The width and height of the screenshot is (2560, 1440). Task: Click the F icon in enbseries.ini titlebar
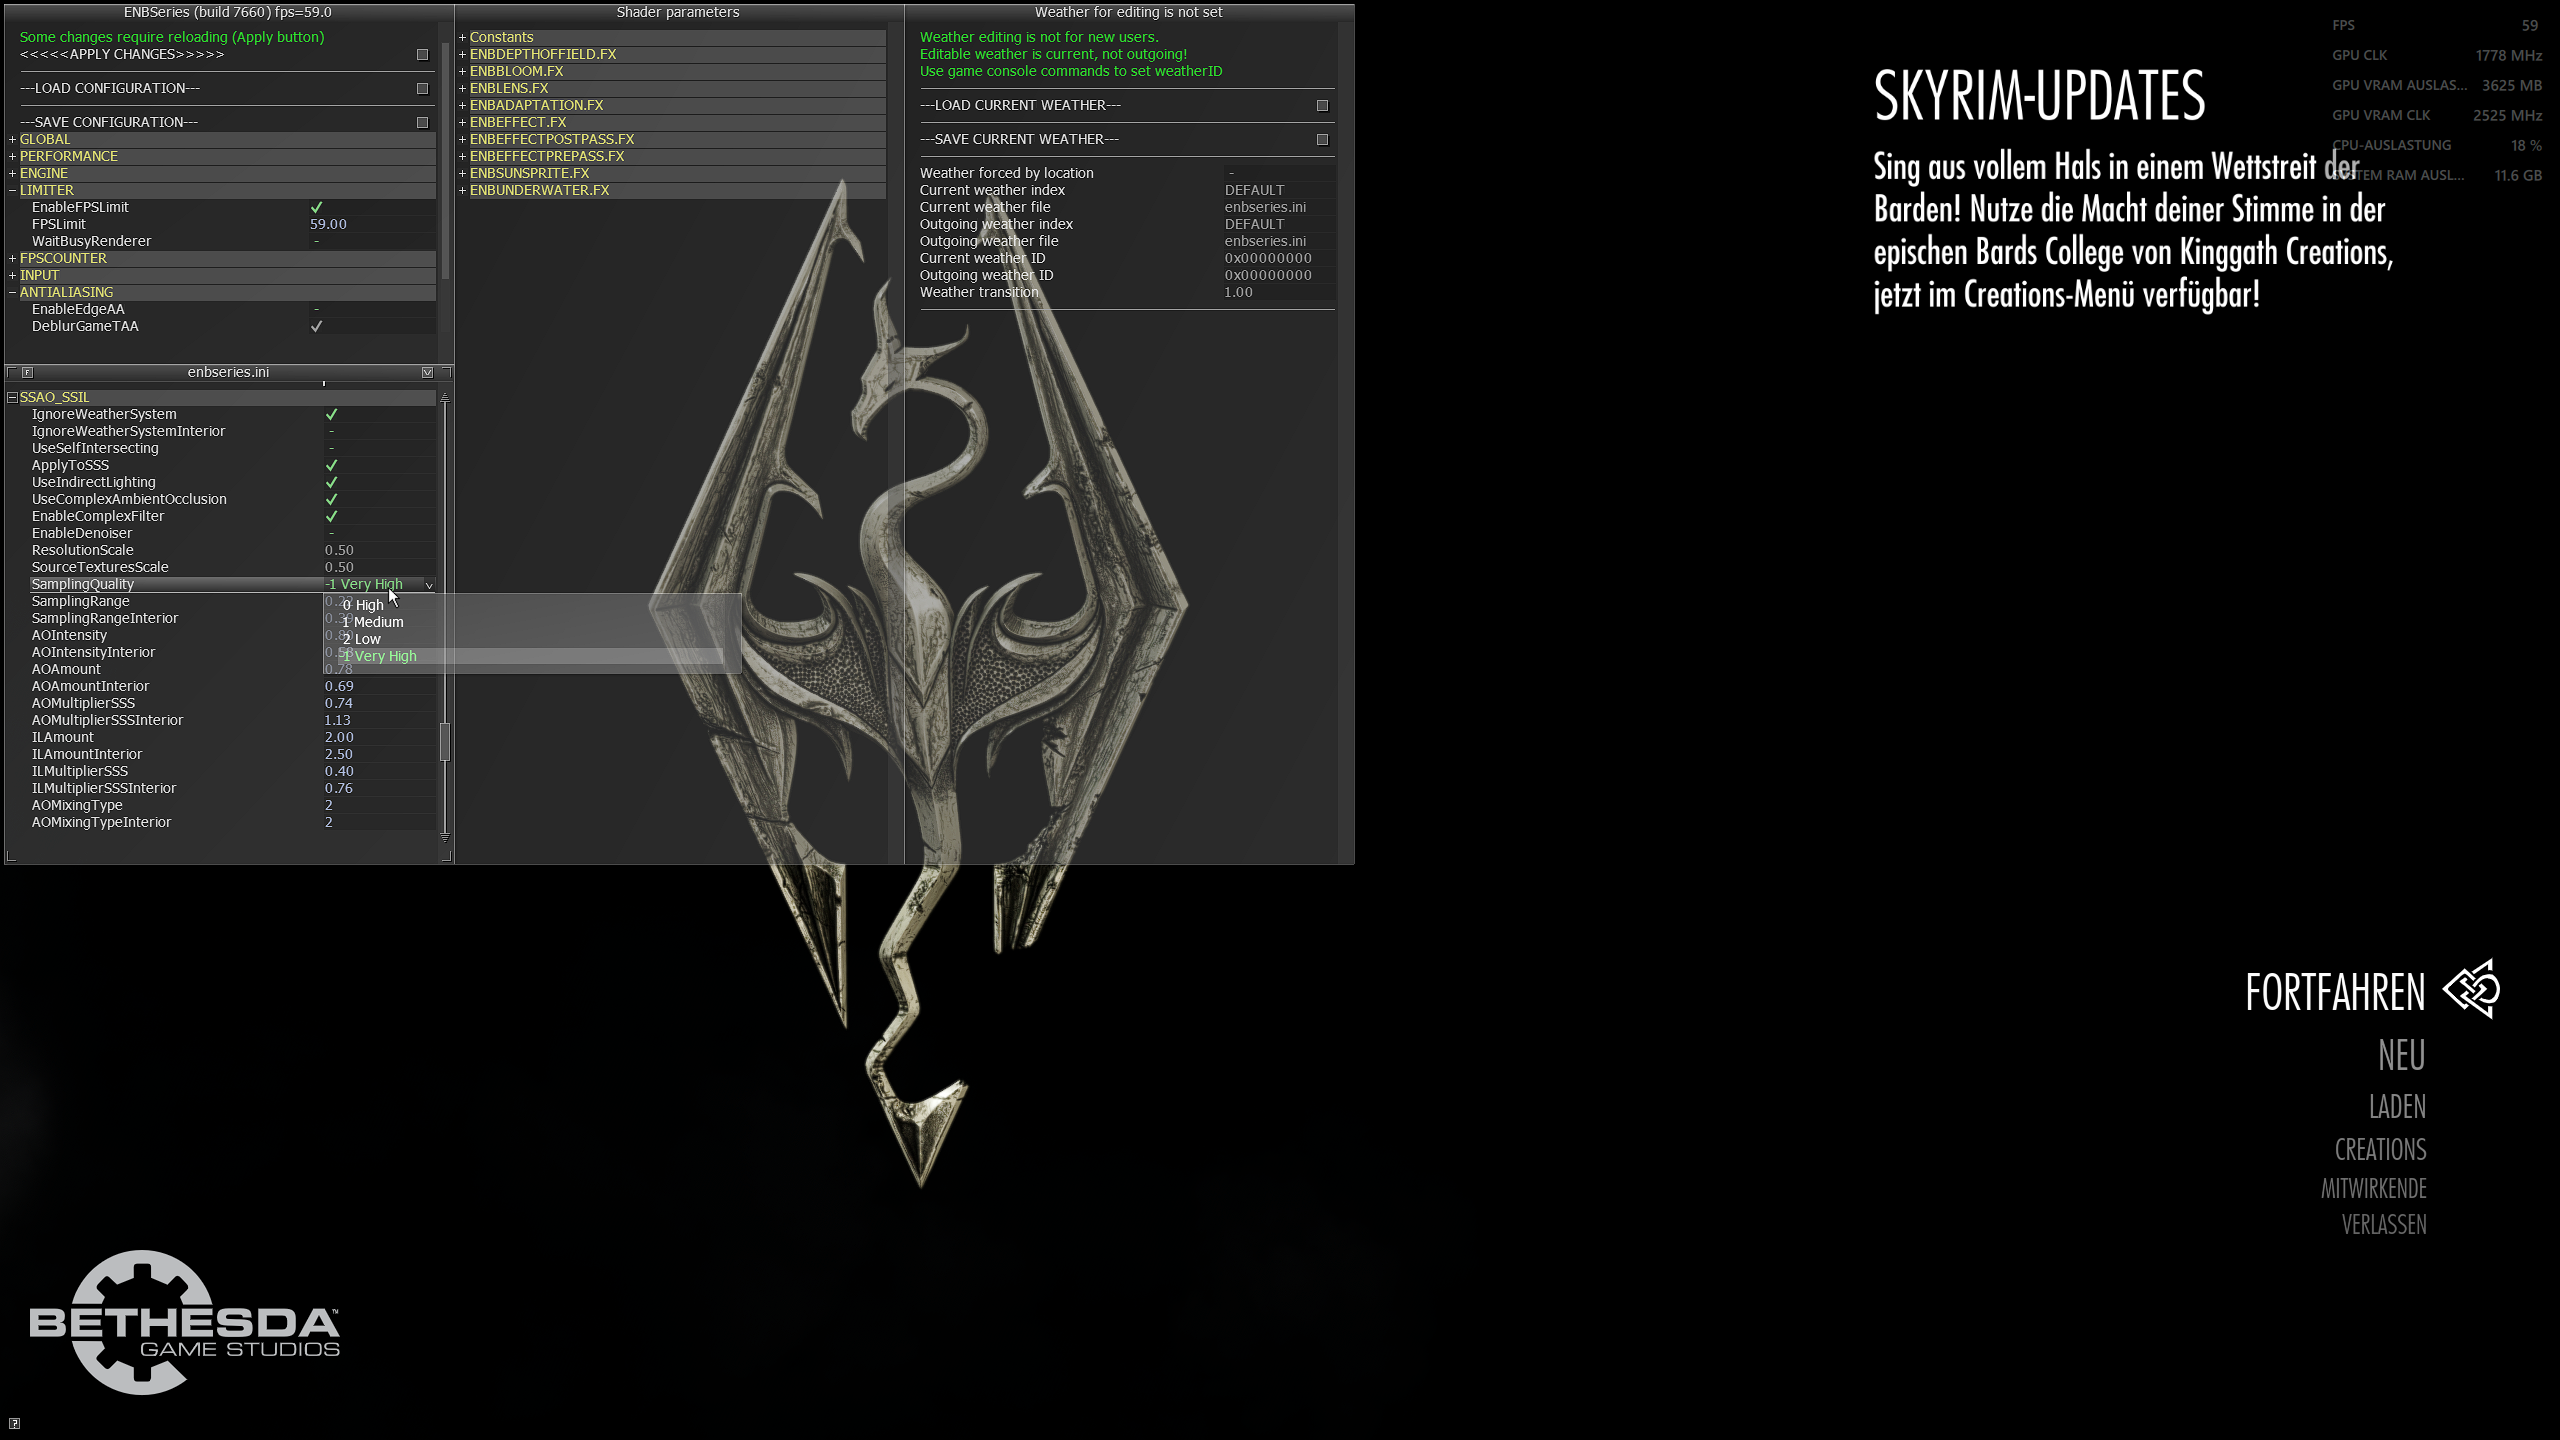click(x=28, y=373)
